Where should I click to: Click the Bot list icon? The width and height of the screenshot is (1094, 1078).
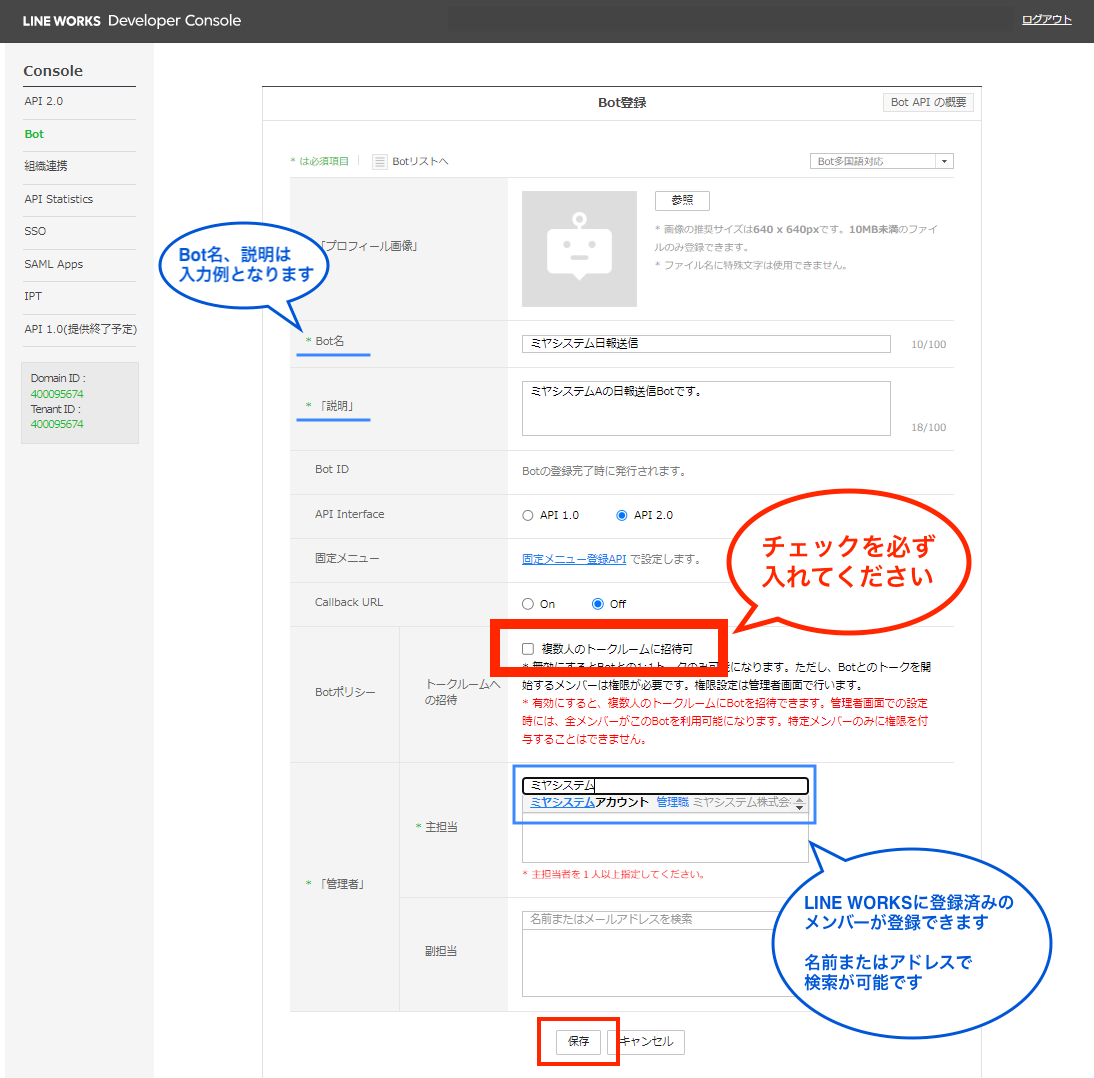380,162
